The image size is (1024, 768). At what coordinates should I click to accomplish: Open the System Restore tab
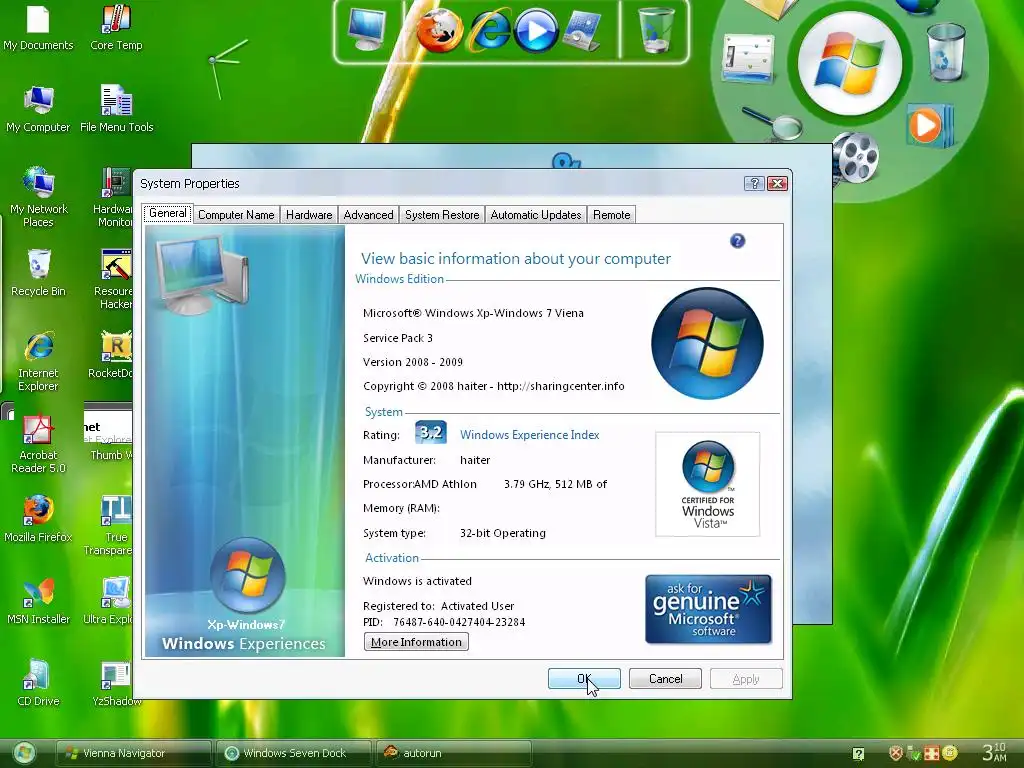pos(442,215)
